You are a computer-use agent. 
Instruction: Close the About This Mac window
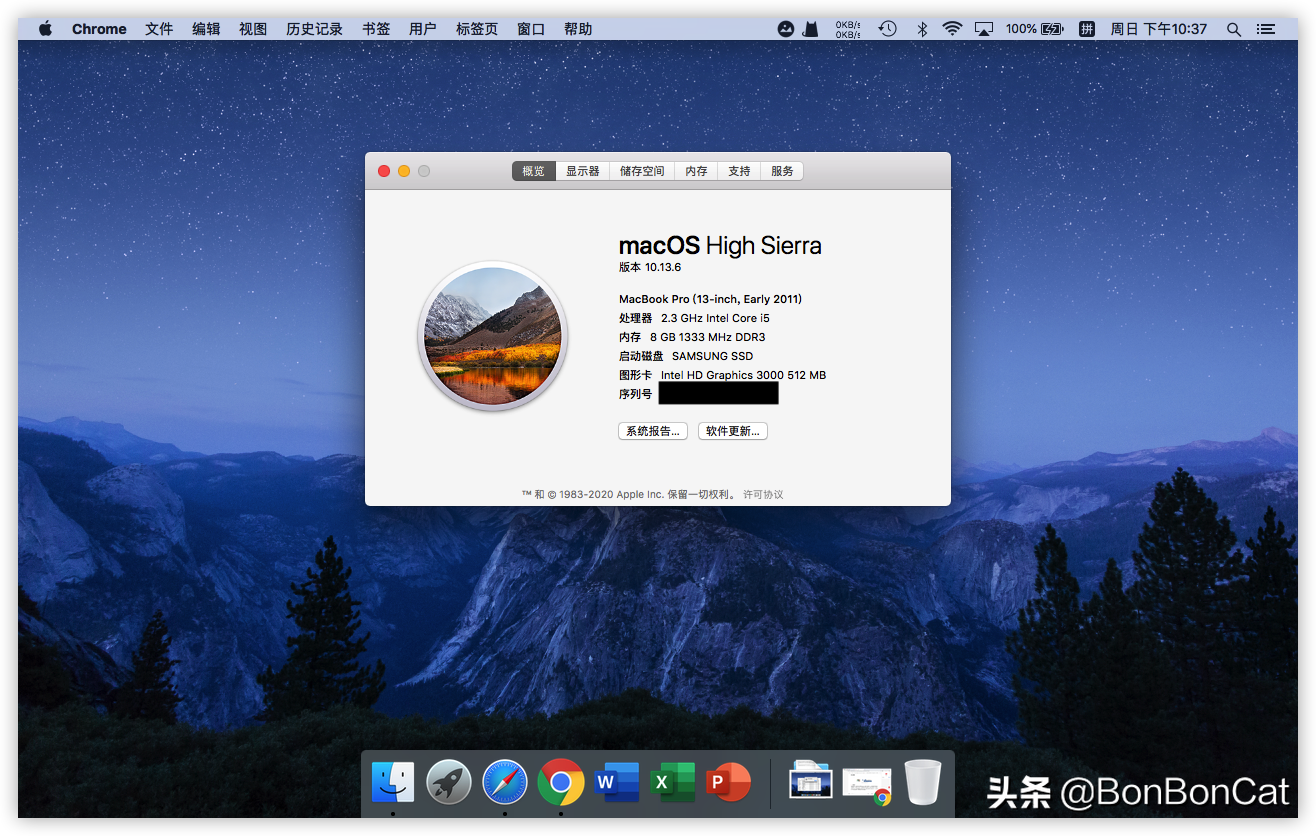click(384, 171)
